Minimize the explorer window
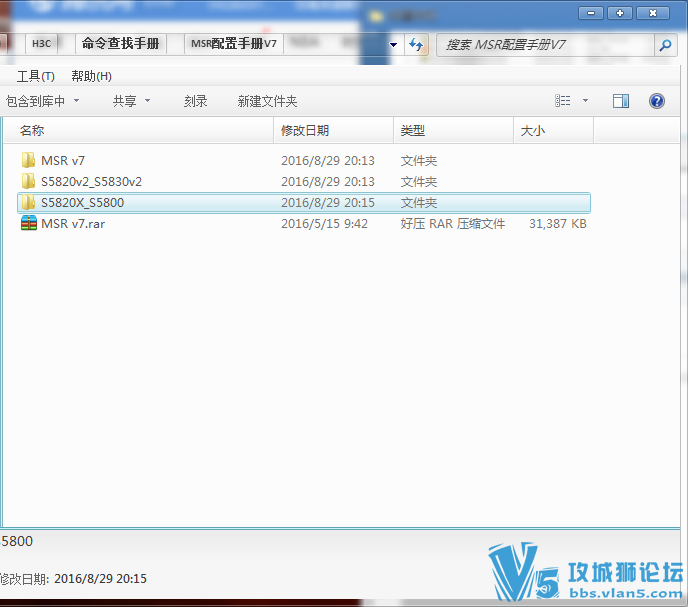 tap(591, 13)
